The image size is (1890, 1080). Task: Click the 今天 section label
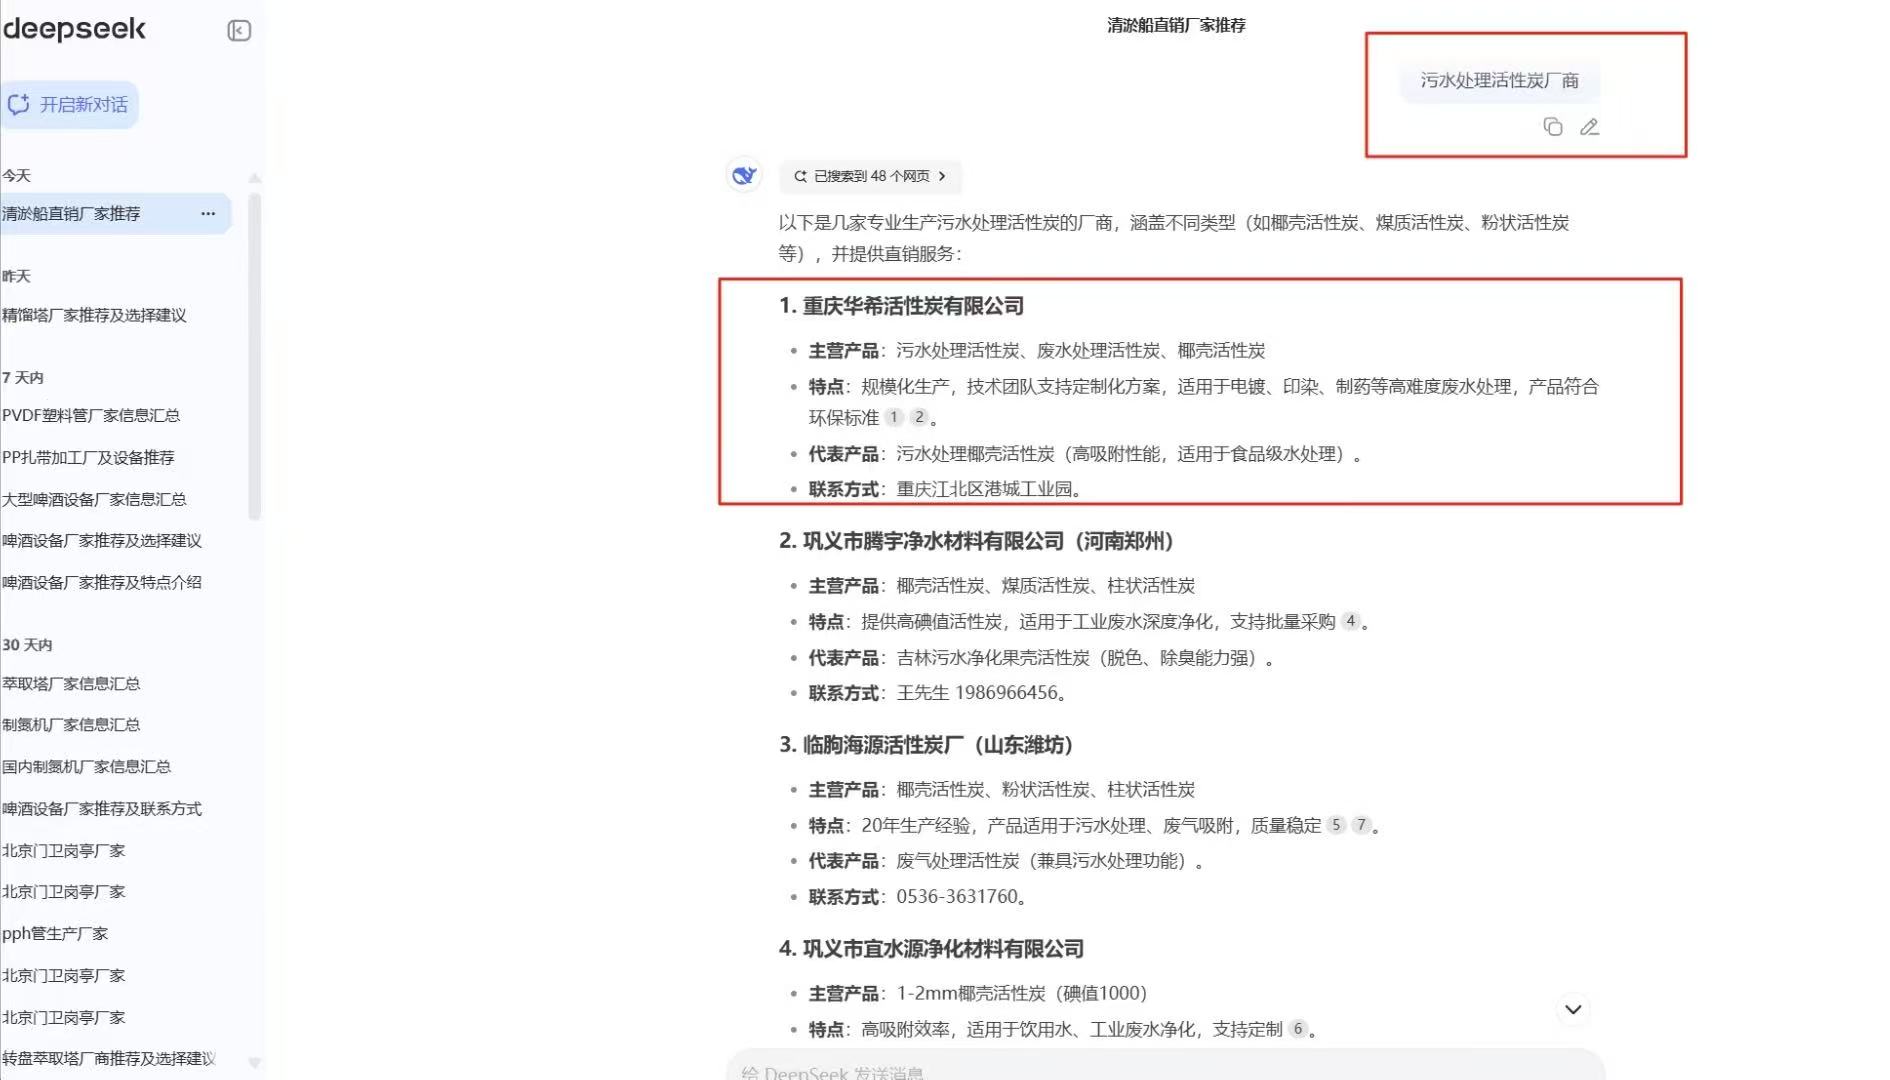coord(17,176)
